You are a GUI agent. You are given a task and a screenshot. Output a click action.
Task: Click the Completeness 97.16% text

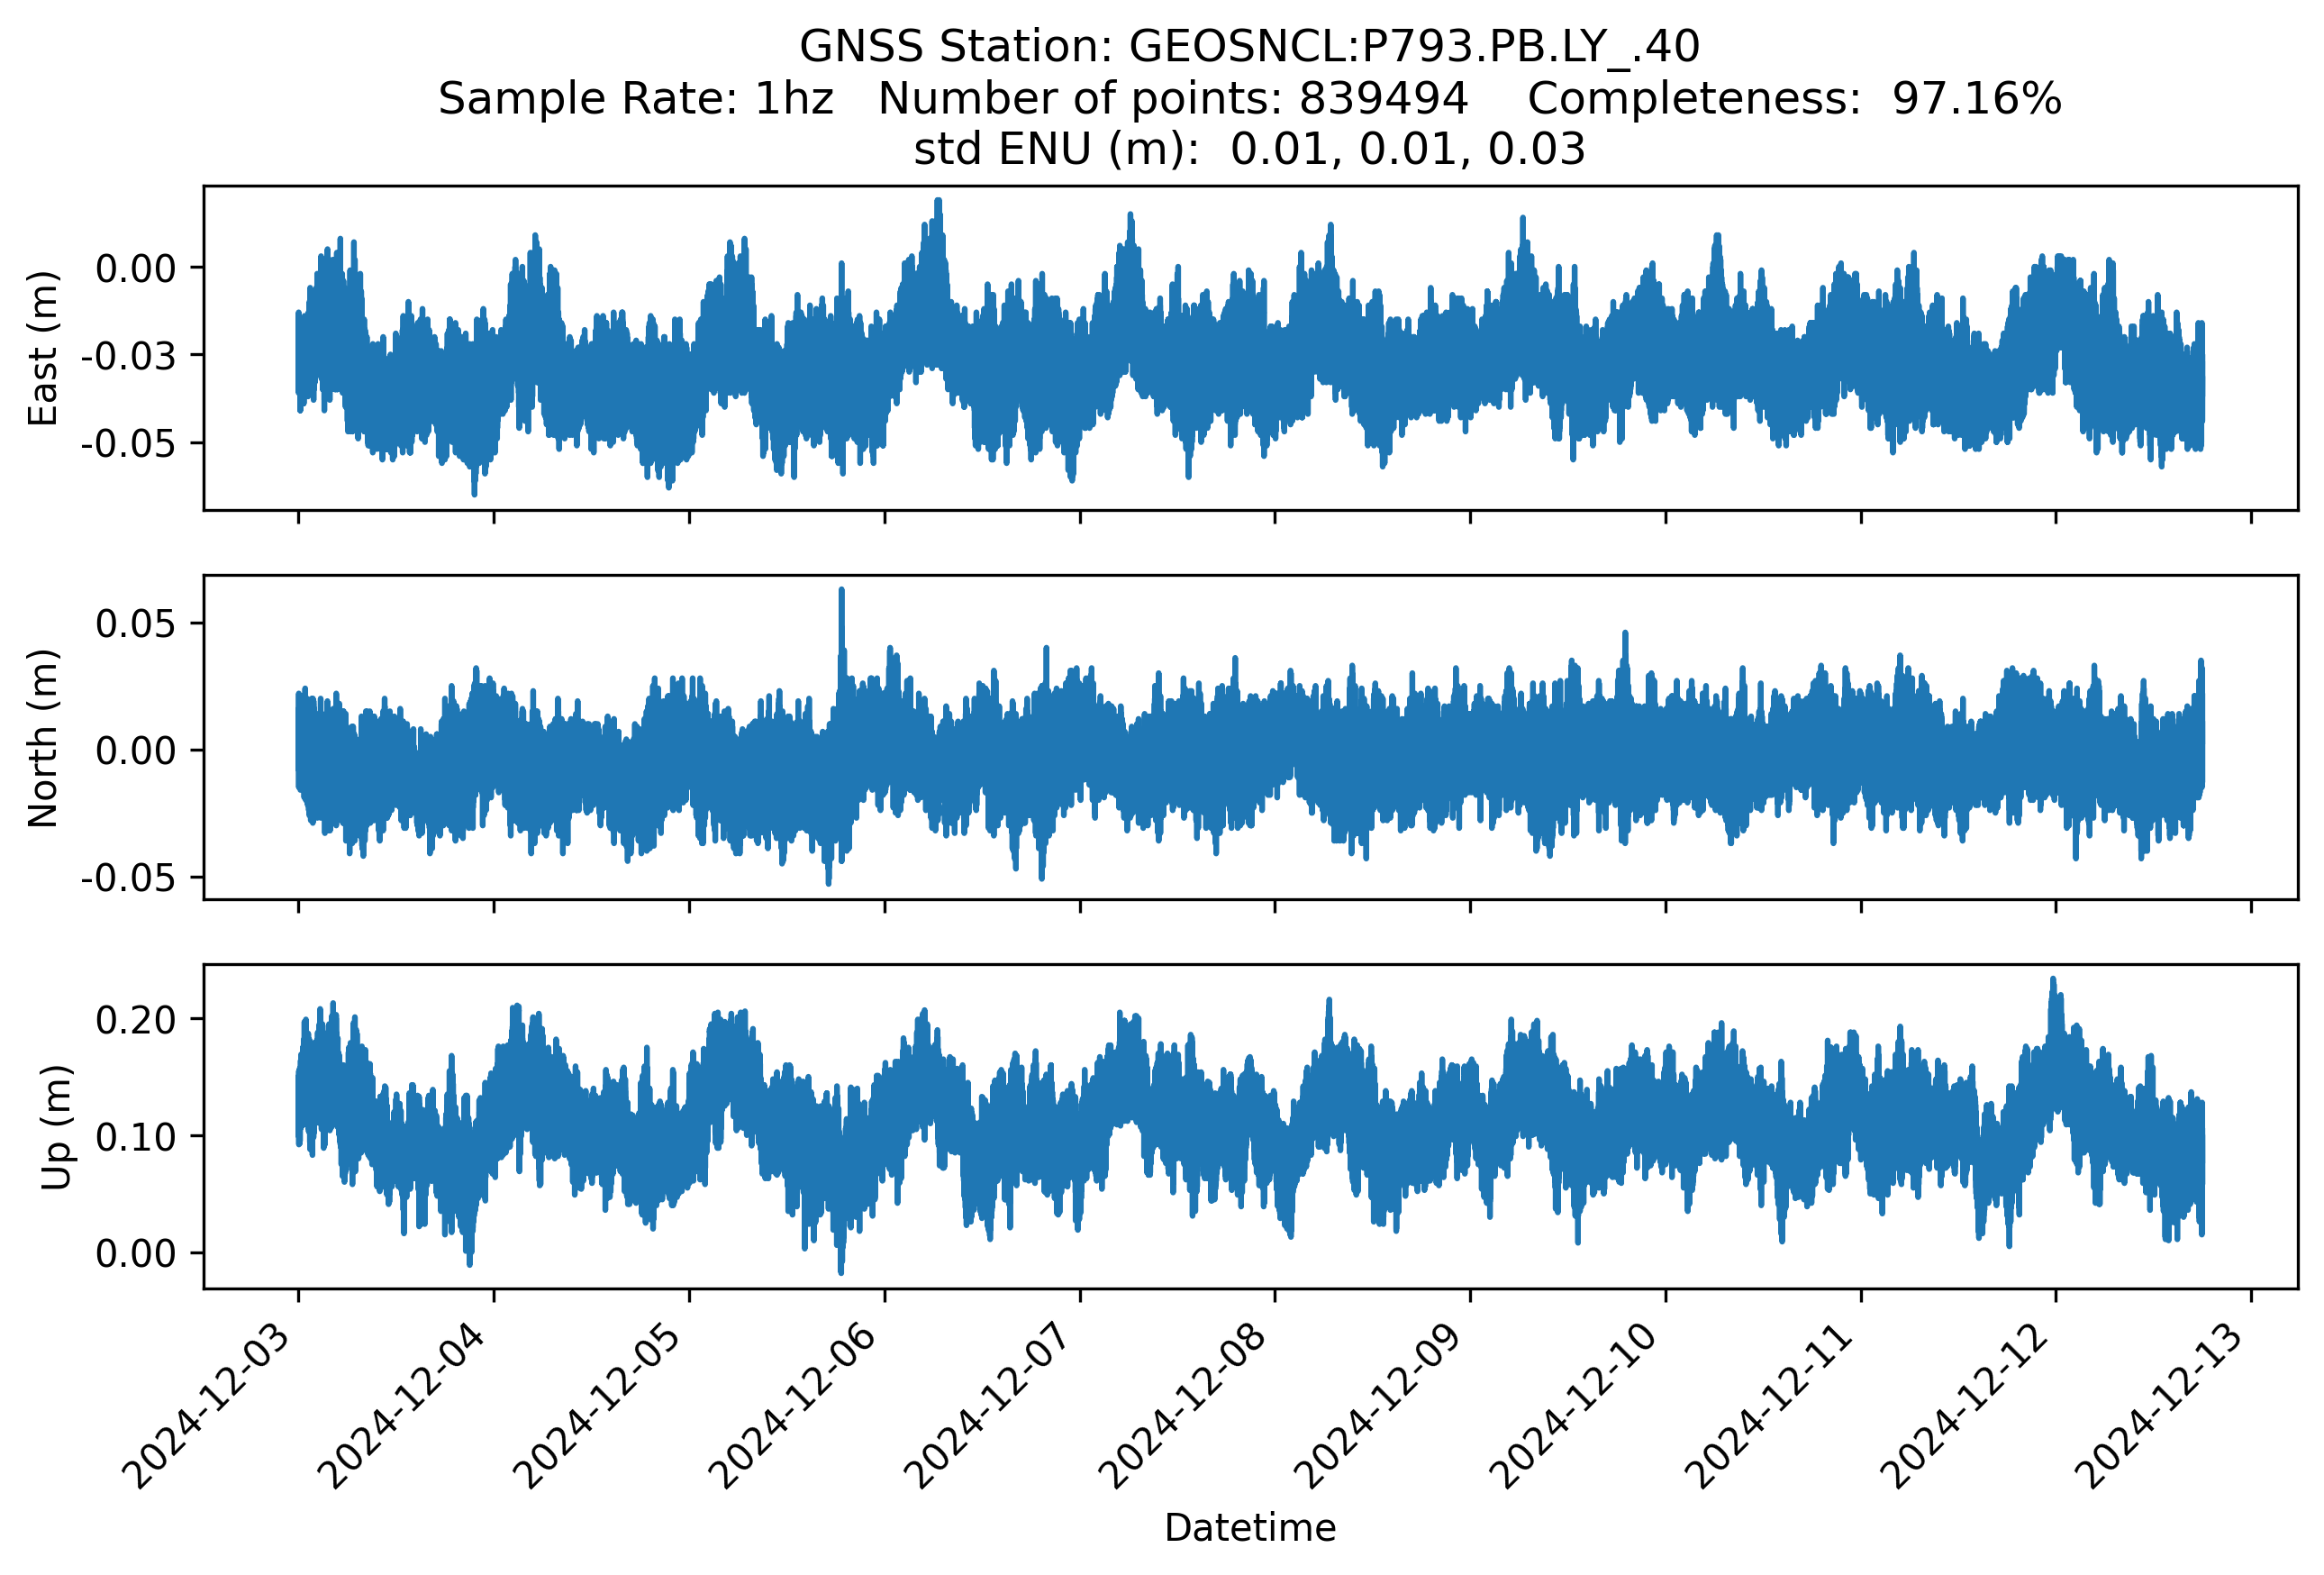[1794, 99]
